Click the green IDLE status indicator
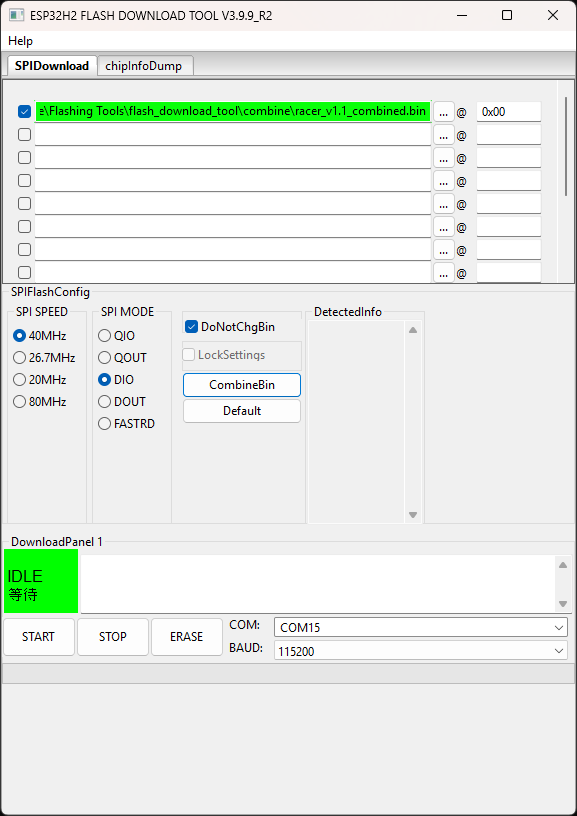Viewport: 577px width, 816px height. pyautogui.click(x=41, y=581)
